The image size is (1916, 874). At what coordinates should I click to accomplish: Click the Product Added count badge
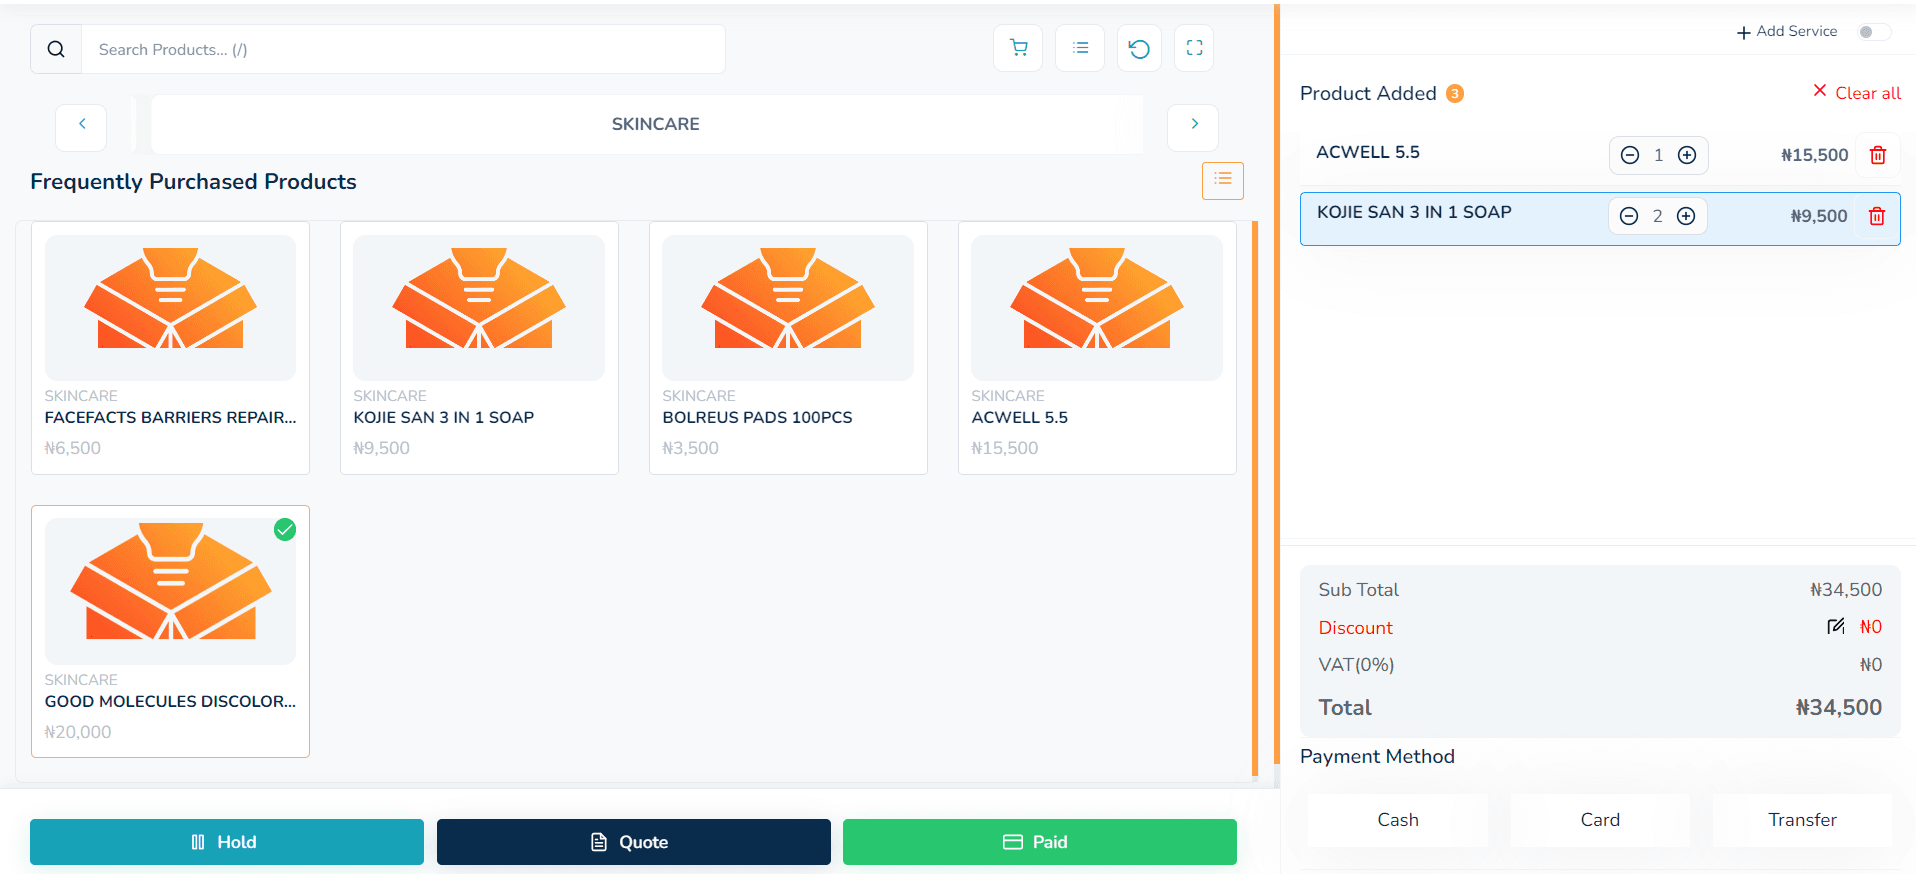pyautogui.click(x=1455, y=93)
